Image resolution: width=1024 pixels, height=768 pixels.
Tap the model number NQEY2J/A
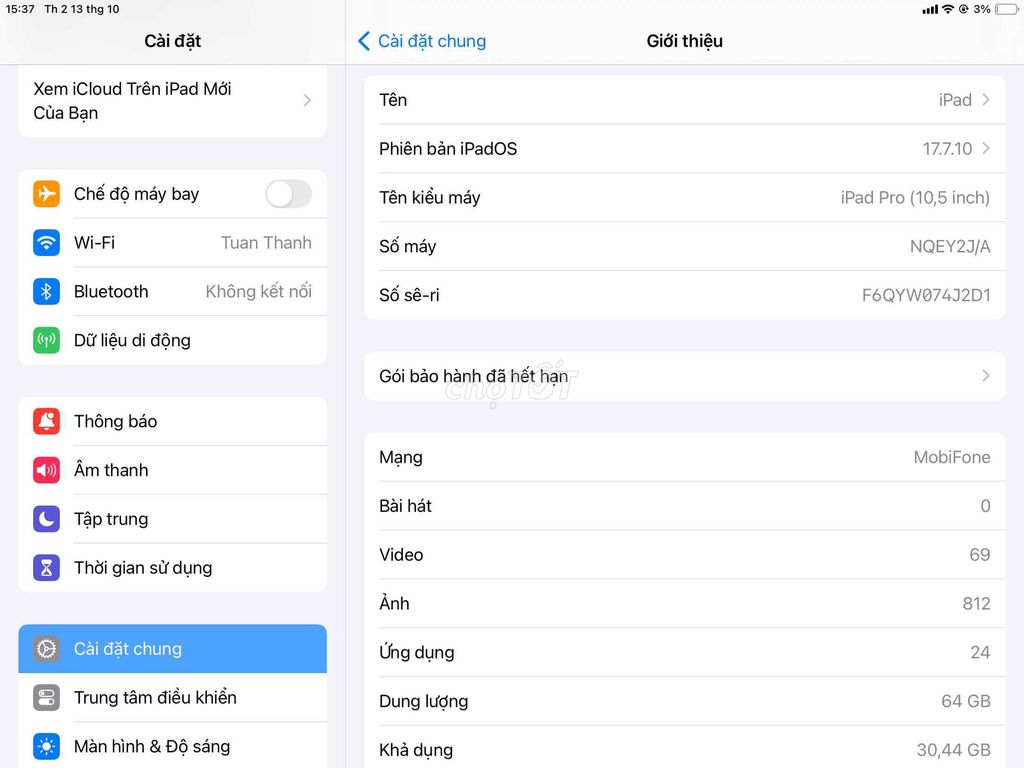pos(950,247)
